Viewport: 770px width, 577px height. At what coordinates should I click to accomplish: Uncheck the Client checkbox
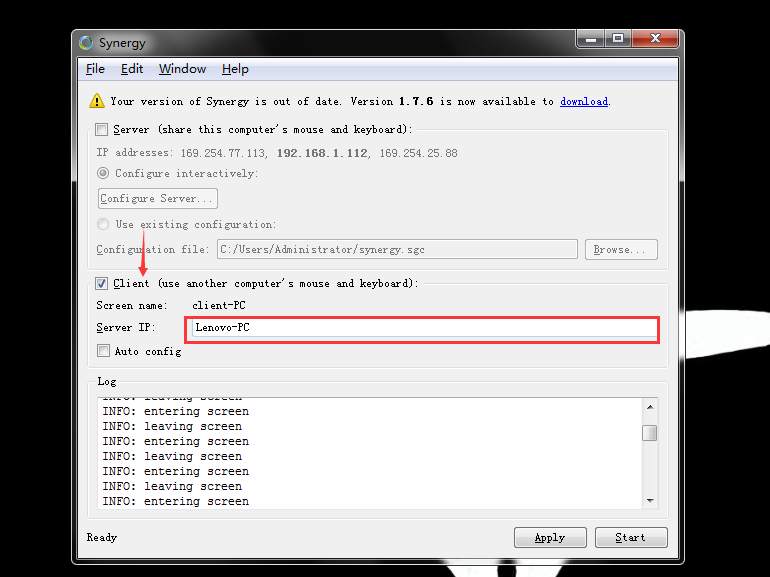tap(102, 283)
